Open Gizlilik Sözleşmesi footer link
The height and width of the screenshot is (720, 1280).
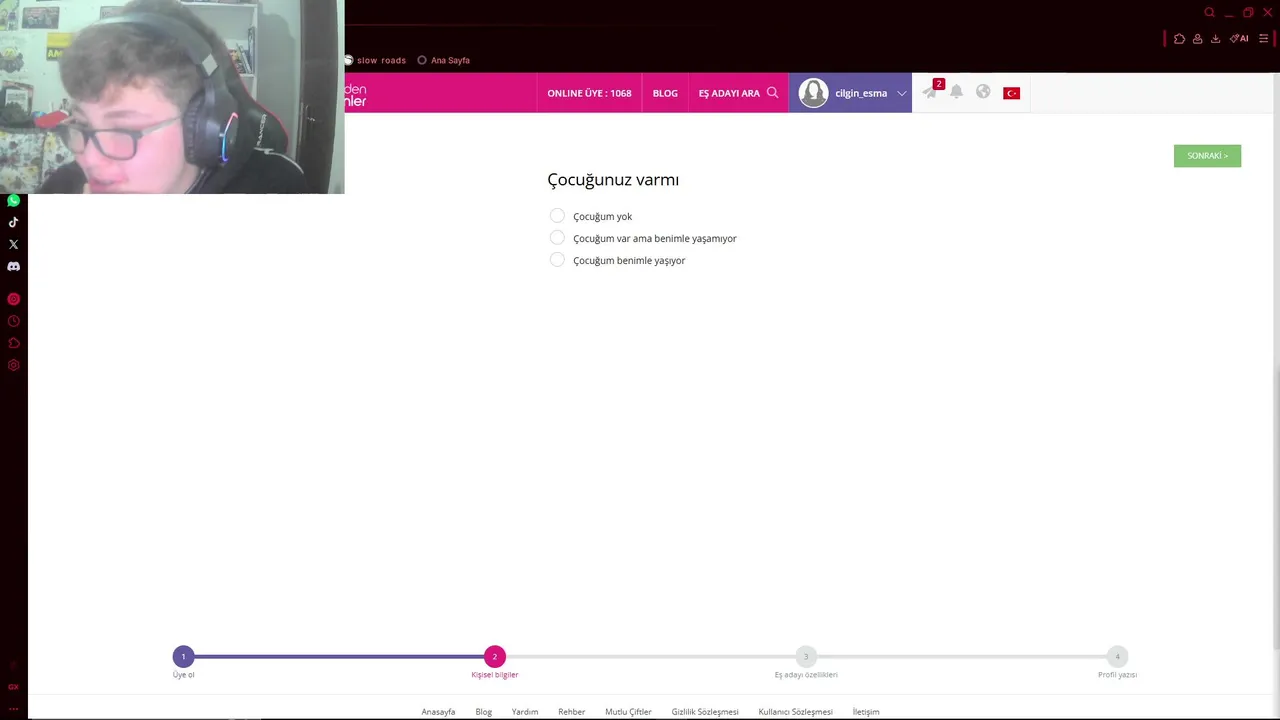click(705, 712)
